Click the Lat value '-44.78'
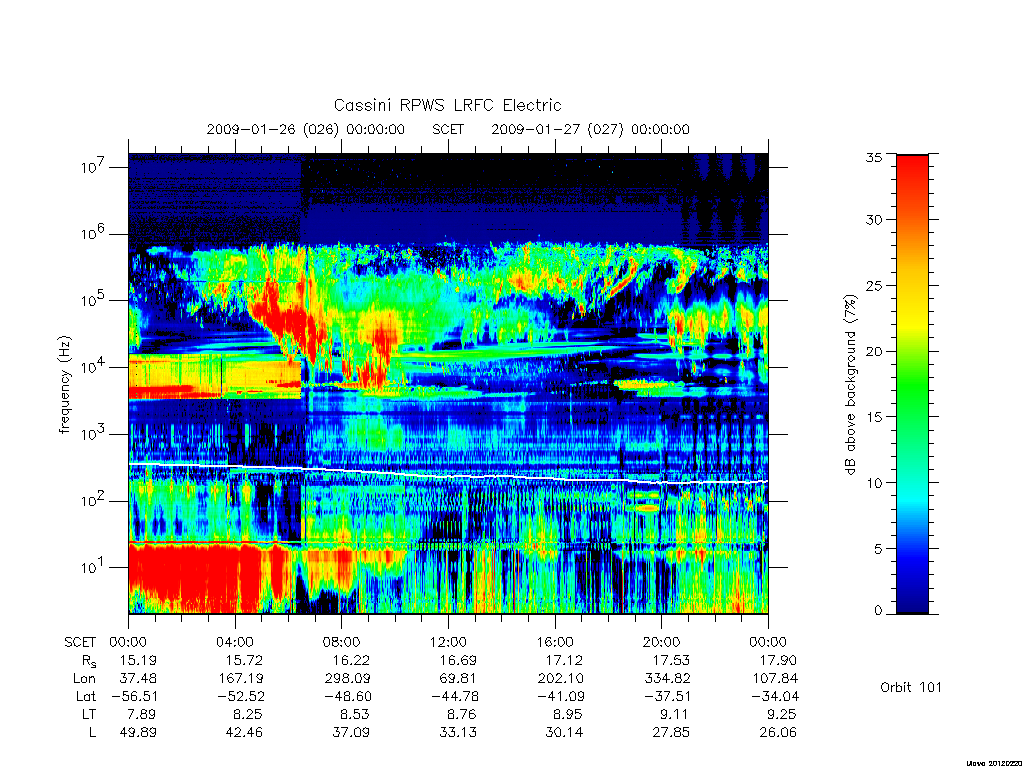 pyautogui.click(x=455, y=696)
